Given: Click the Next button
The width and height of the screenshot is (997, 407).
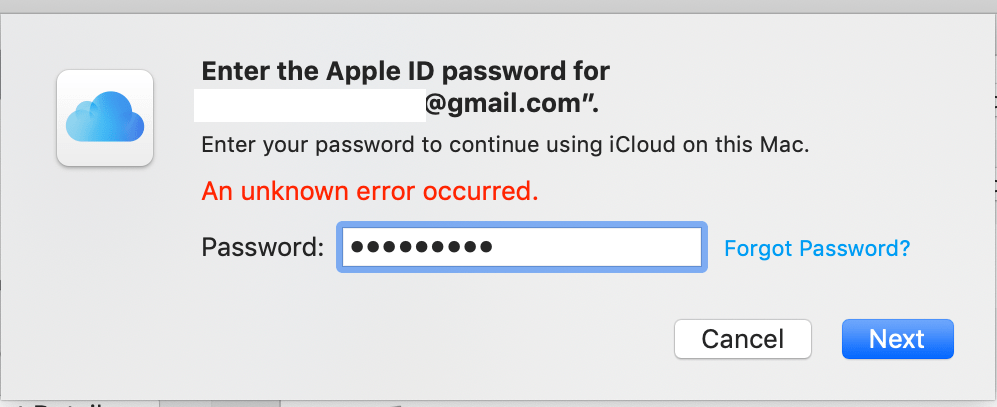Looking at the screenshot, I should click(897, 339).
